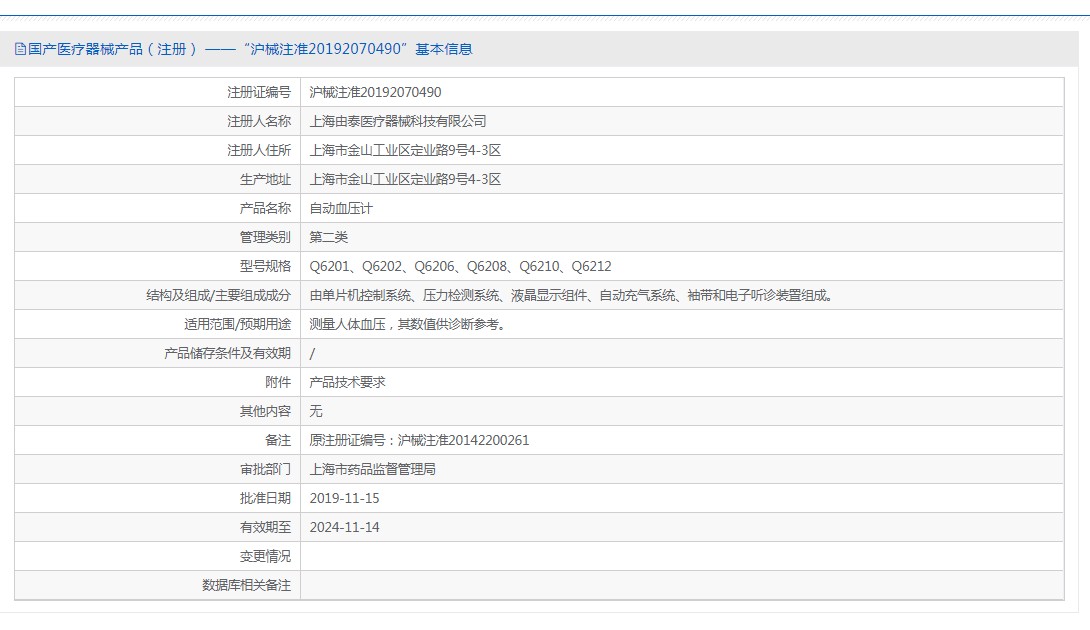The width and height of the screenshot is (1090, 630).
Task: Click the heading text '国产医疗器械产品（注册）'
Action: [x=113, y=49]
